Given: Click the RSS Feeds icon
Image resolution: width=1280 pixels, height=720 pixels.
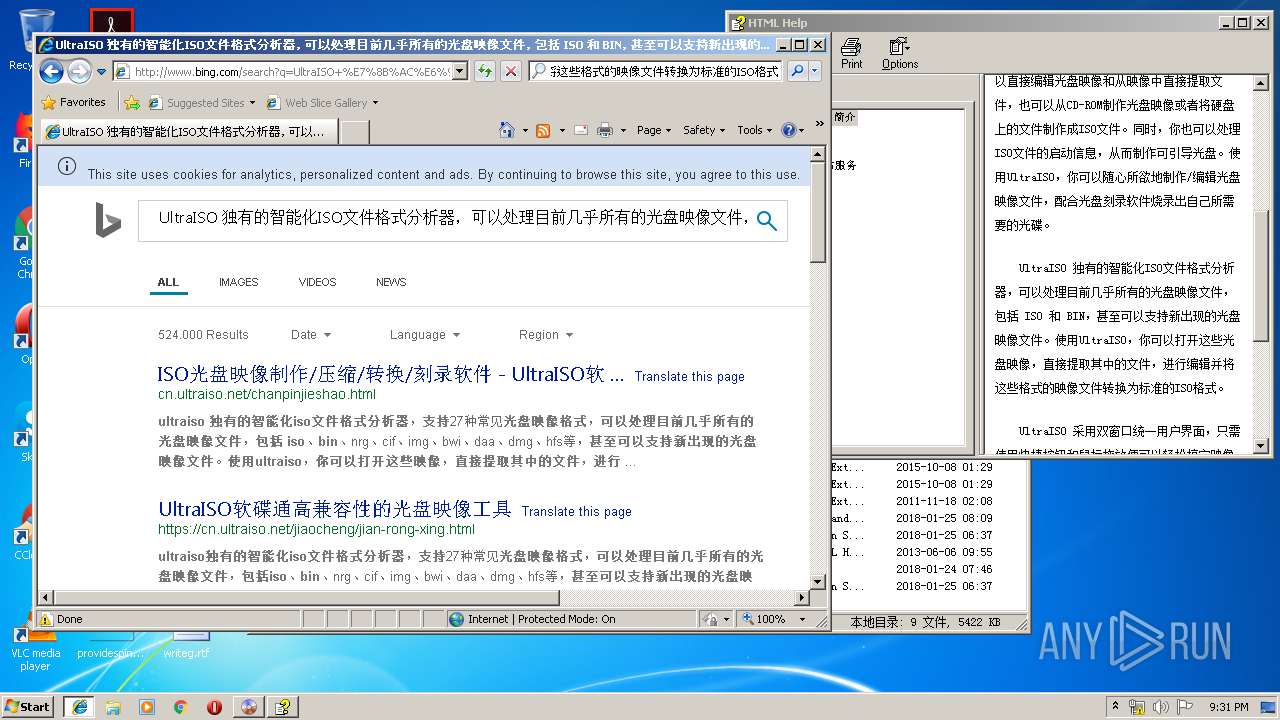Looking at the screenshot, I should click(543, 130).
